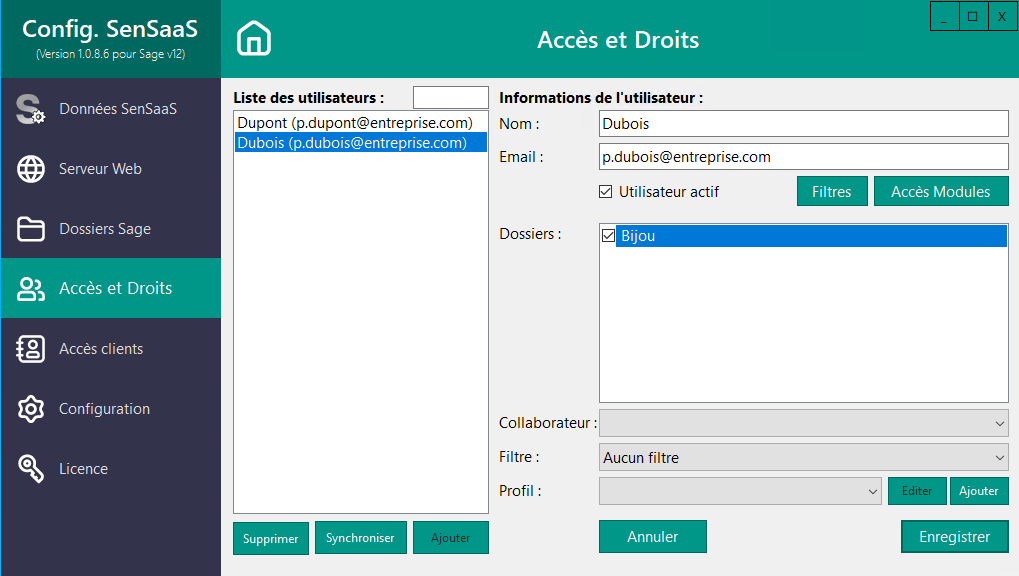Close the window with X
1019x576 pixels.
coord(1002,16)
